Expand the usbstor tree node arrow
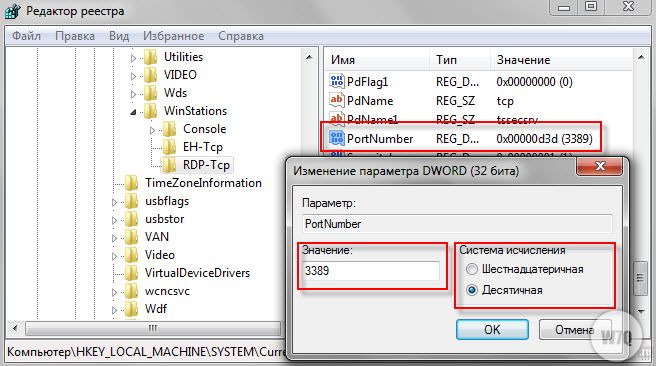This screenshot has height=366, width=656. [x=115, y=220]
